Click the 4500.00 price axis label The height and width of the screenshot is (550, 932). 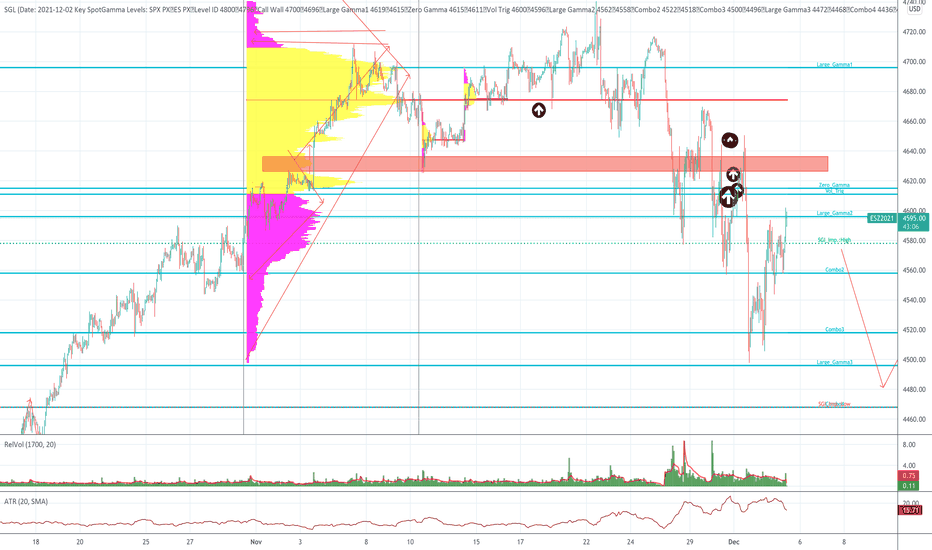[x=914, y=360]
